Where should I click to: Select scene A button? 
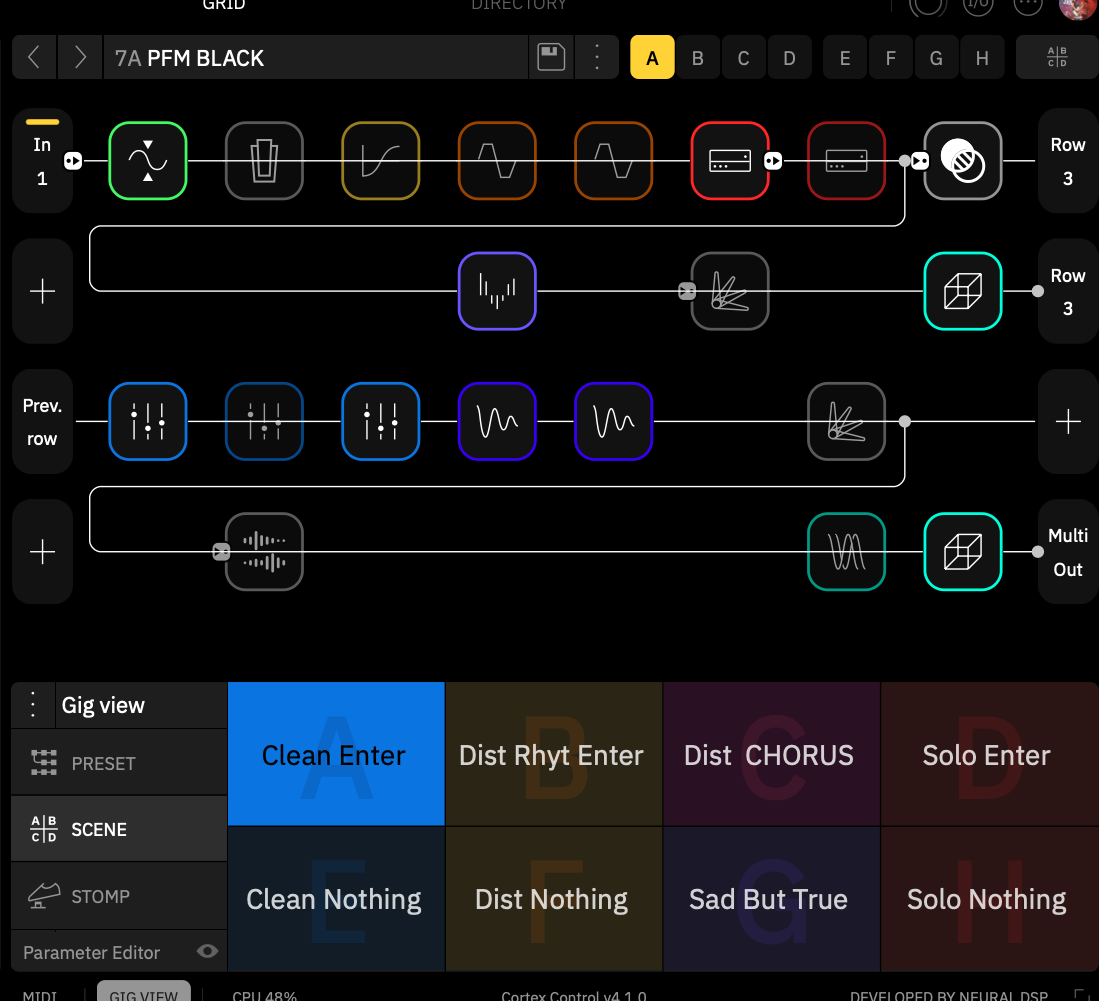(652, 57)
